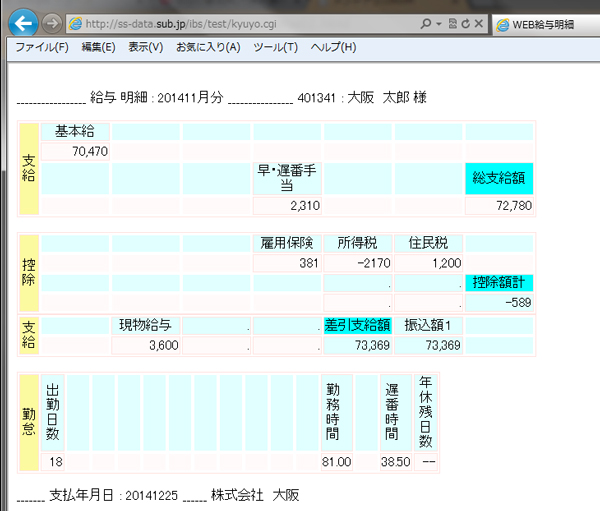Screen dimensions: 600x511
Task: Click the cyan 控除額計 header cell
Action: (x=499, y=283)
